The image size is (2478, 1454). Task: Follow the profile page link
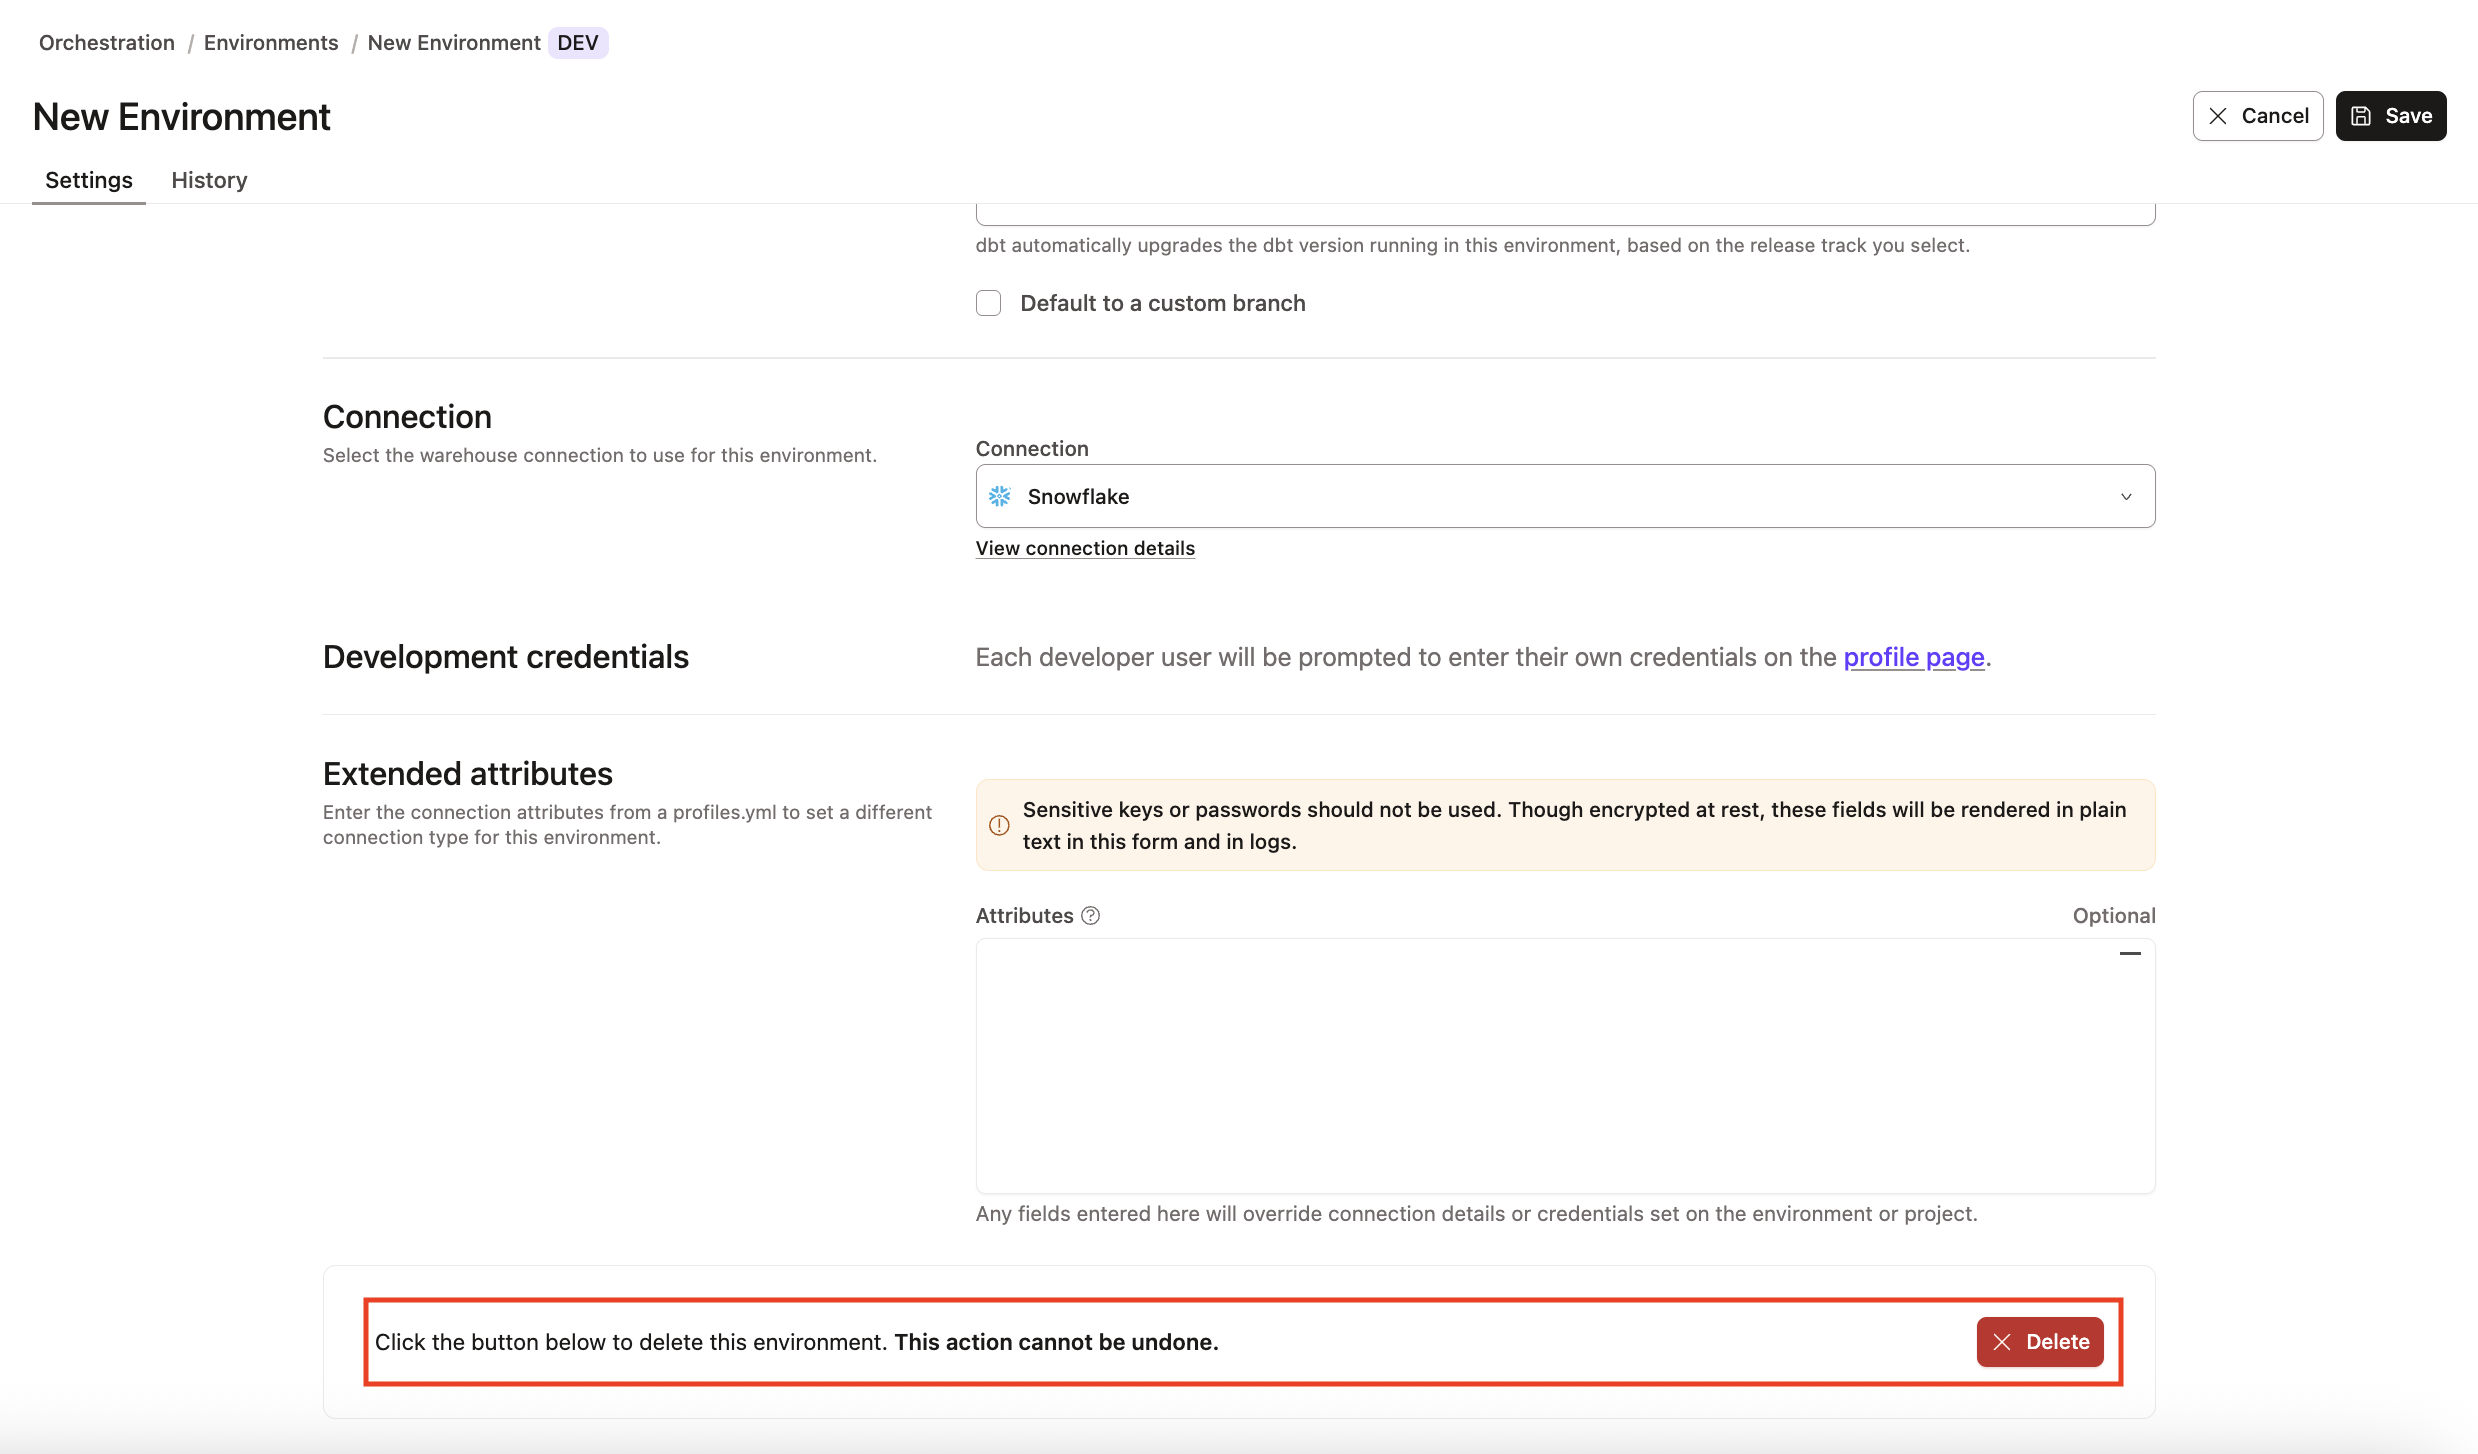pos(1913,657)
